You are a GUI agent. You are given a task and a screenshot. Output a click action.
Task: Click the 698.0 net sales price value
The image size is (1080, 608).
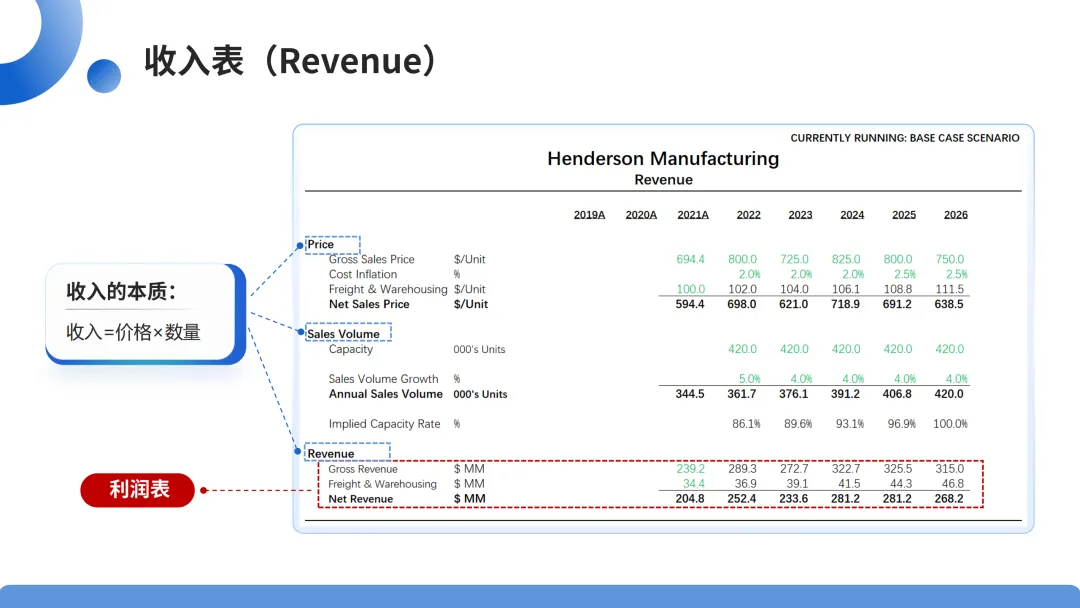[x=741, y=304]
